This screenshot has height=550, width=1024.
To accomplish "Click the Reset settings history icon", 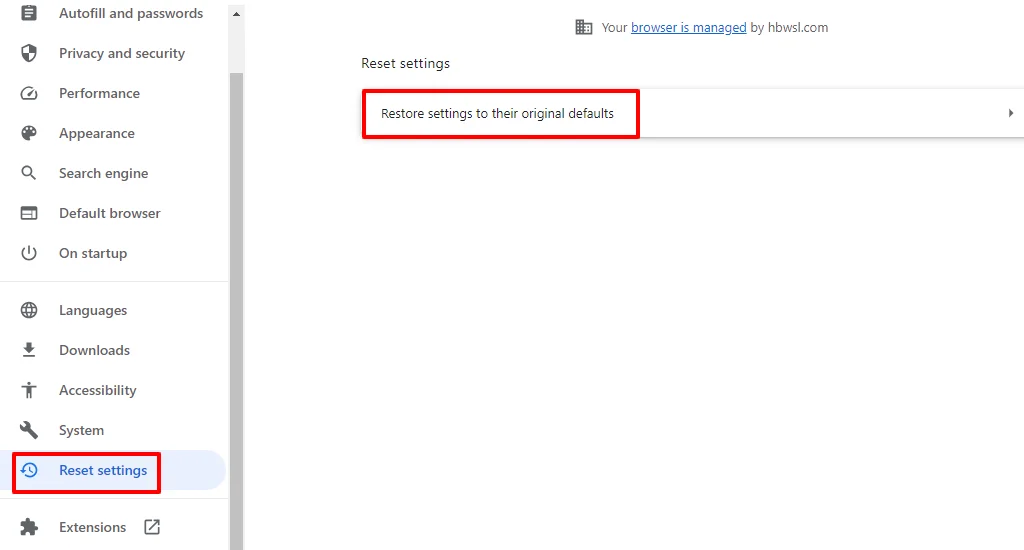I will [x=29, y=470].
